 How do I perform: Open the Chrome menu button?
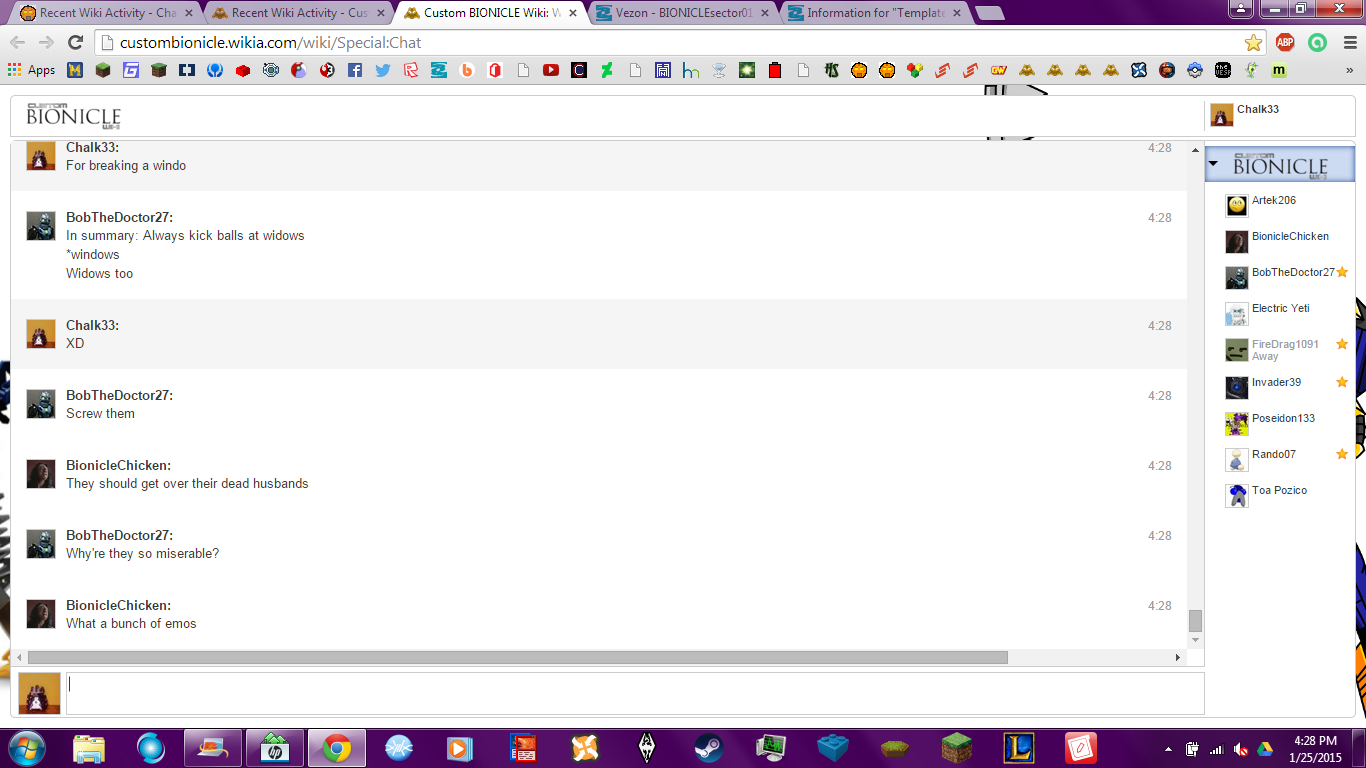1350,42
